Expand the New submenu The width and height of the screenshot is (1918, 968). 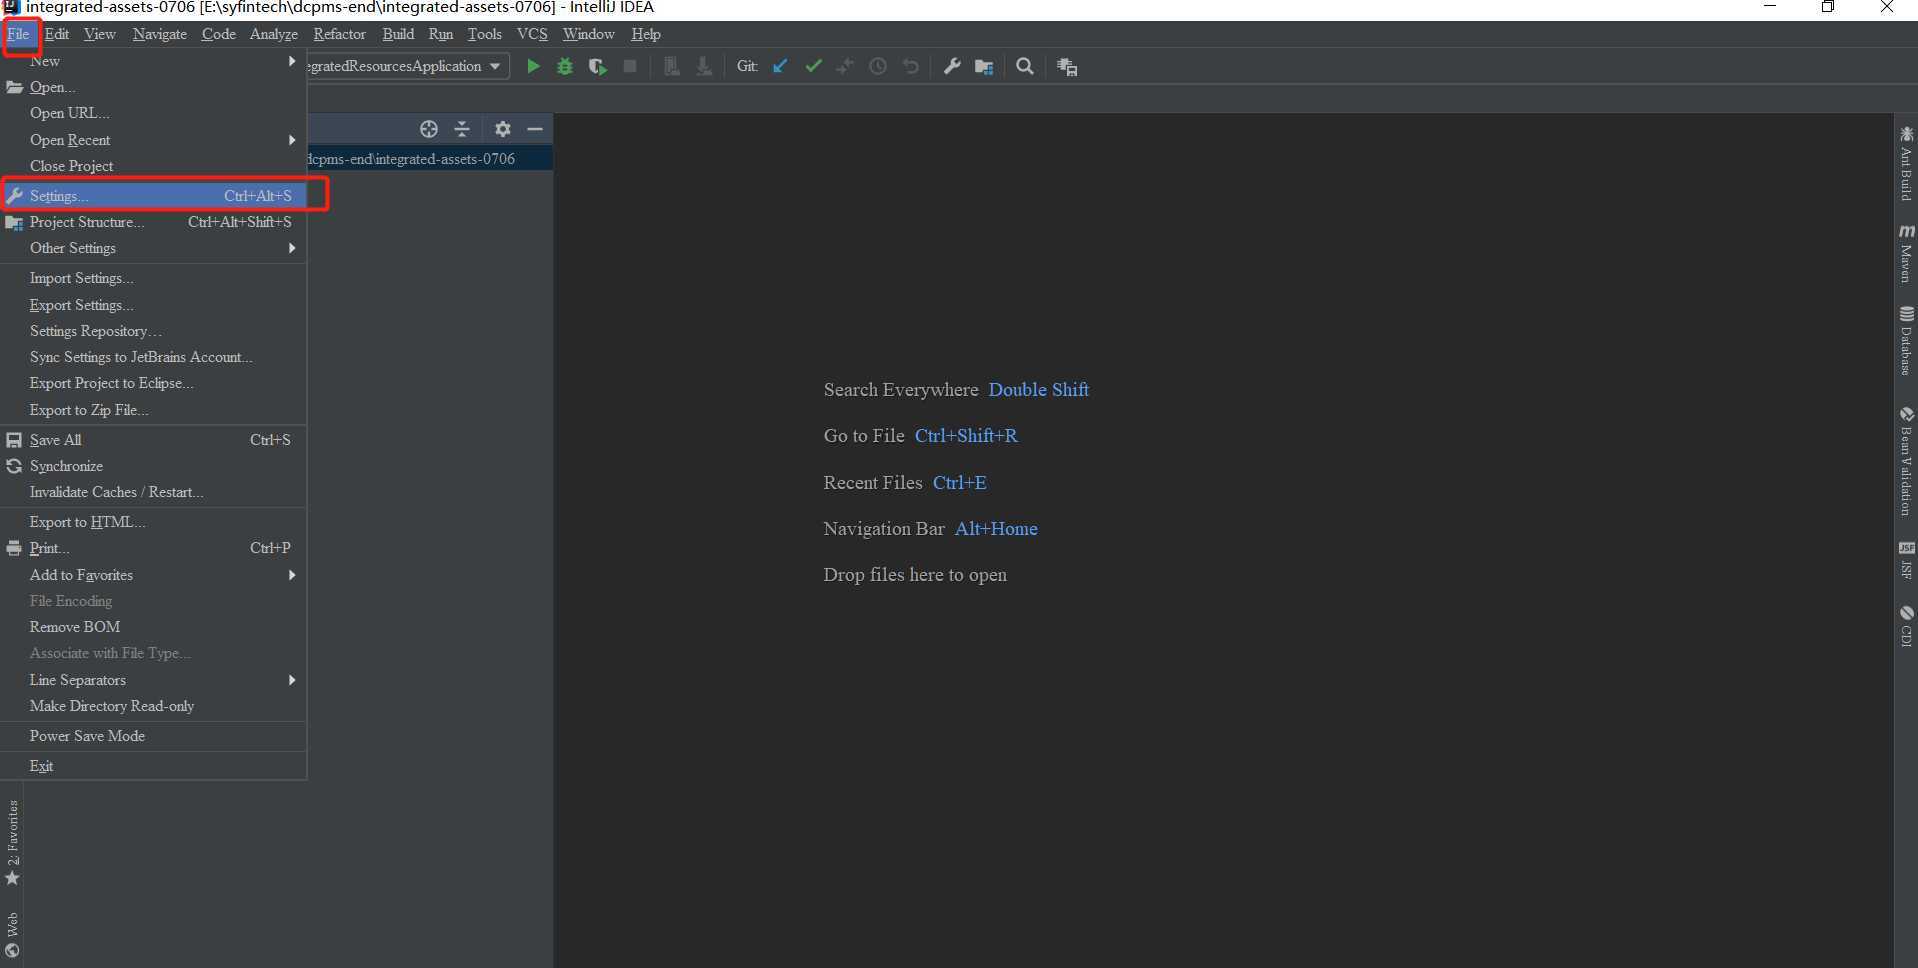tap(153, 61)
